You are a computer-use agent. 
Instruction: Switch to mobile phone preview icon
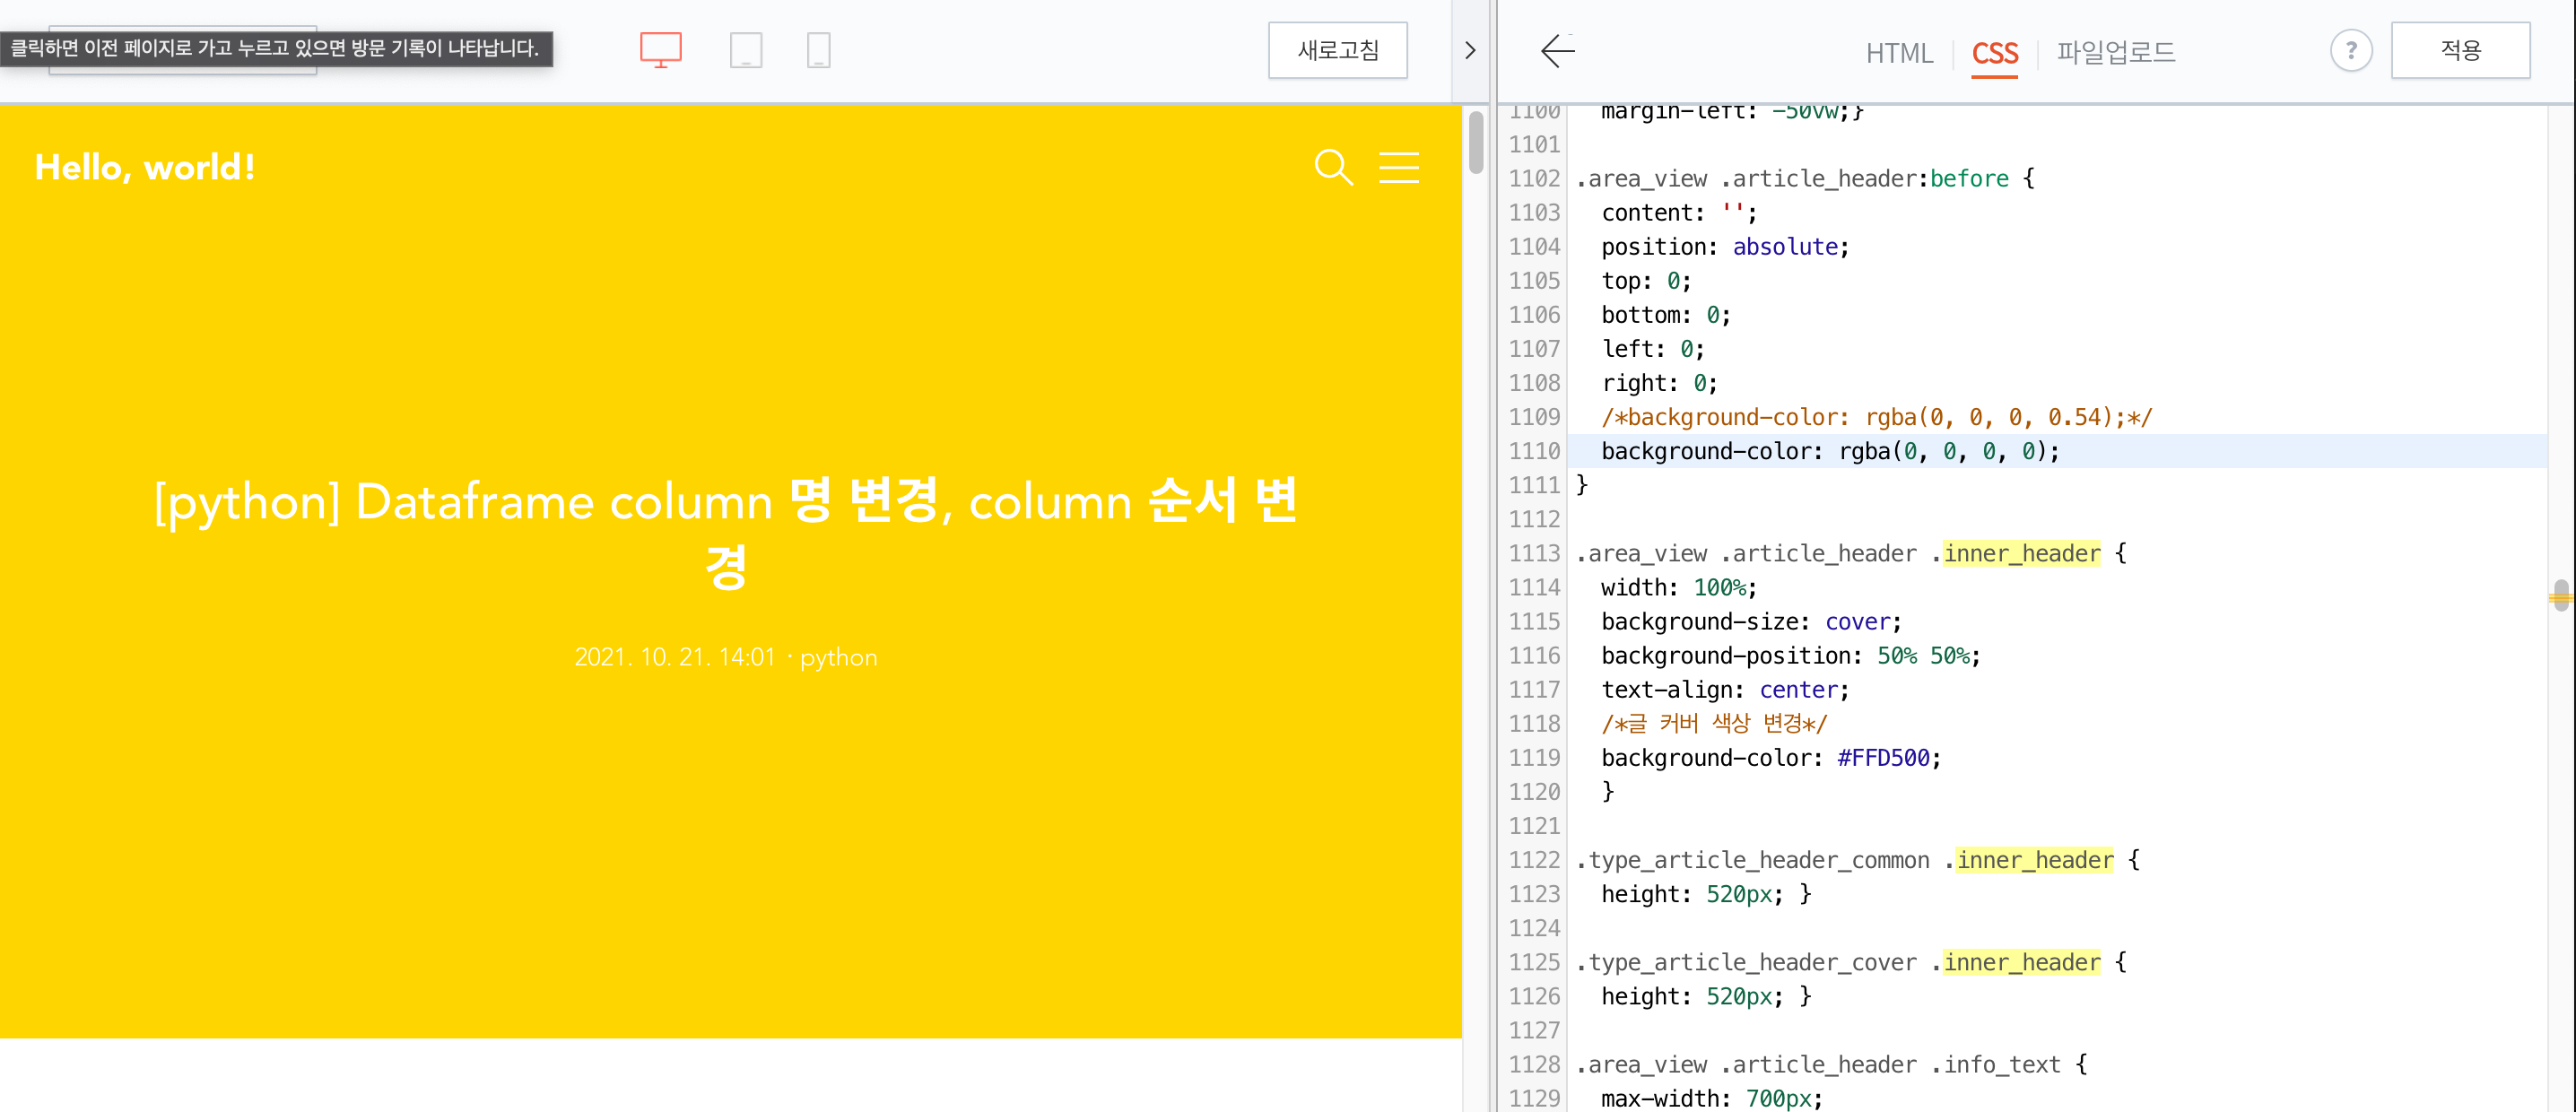pos(818,50)
